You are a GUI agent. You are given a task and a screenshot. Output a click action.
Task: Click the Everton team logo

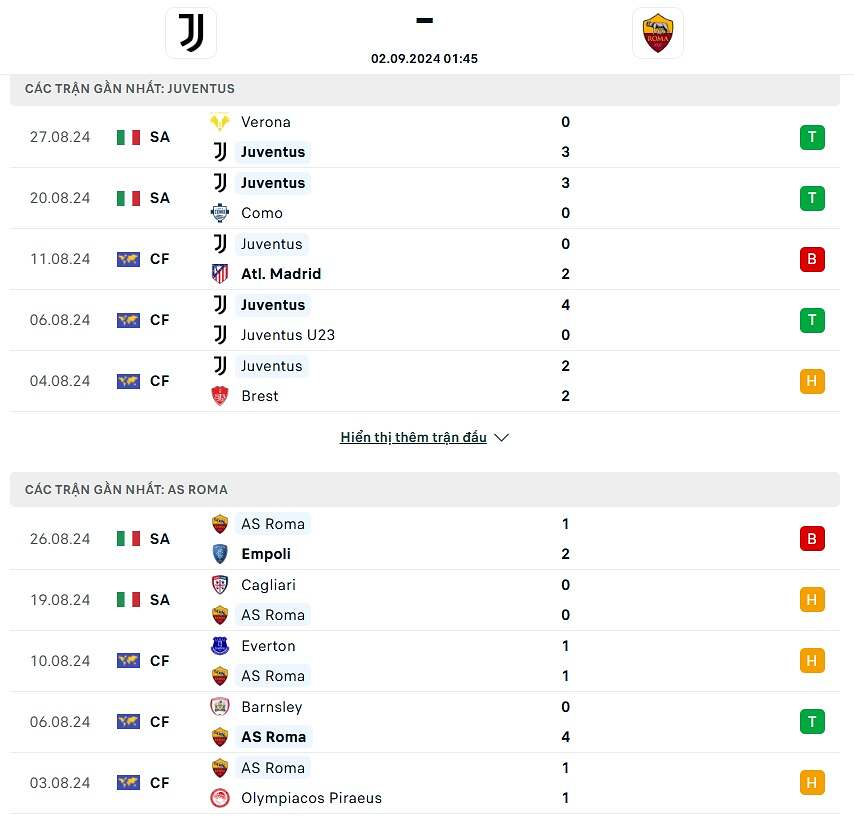tap(220, 646)
